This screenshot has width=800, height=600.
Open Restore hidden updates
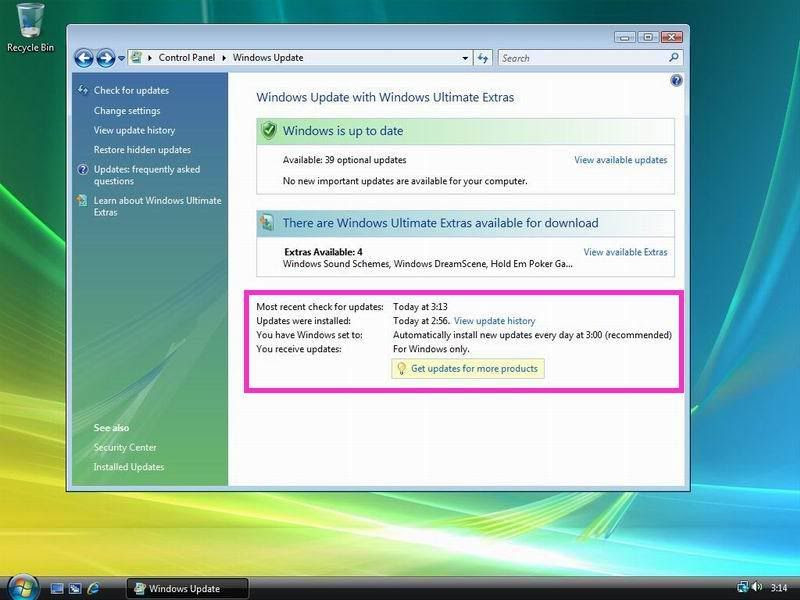(142, 149)
